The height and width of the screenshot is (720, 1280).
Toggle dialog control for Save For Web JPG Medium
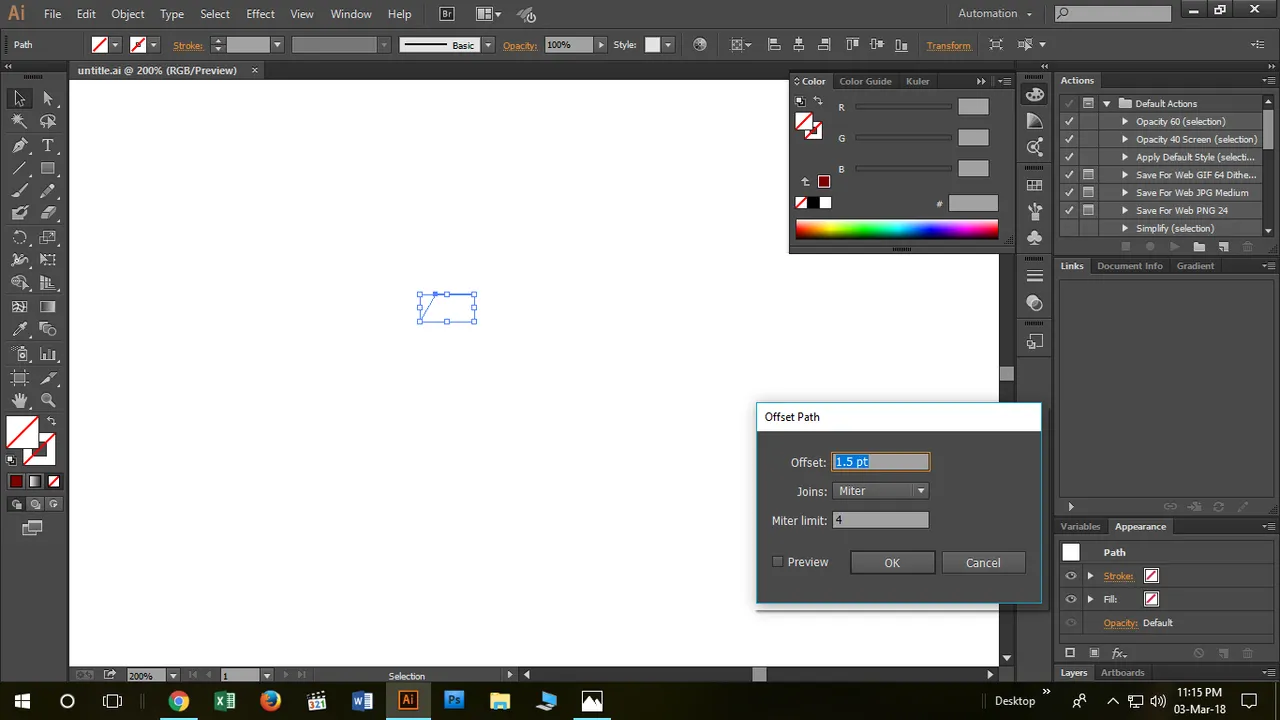1088,192
